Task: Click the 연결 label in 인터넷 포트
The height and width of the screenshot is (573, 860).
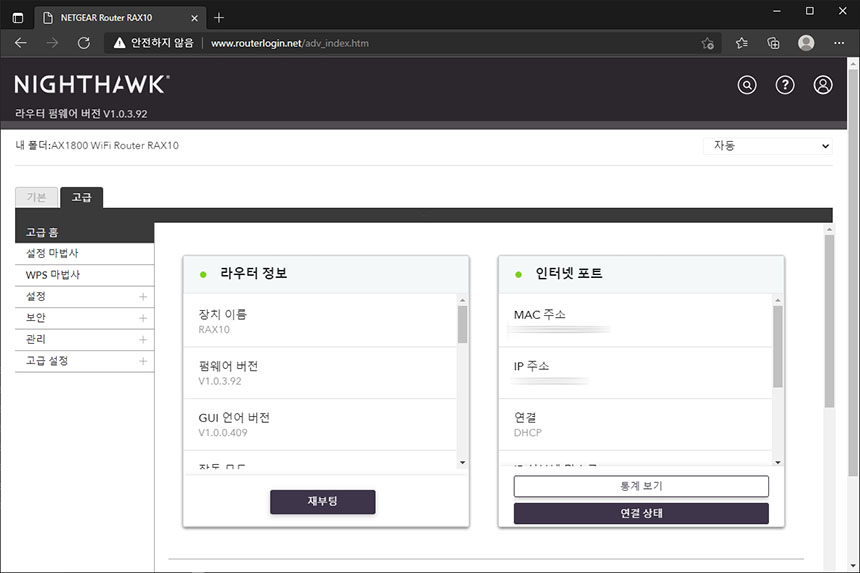Action: [x=525, y=418]
